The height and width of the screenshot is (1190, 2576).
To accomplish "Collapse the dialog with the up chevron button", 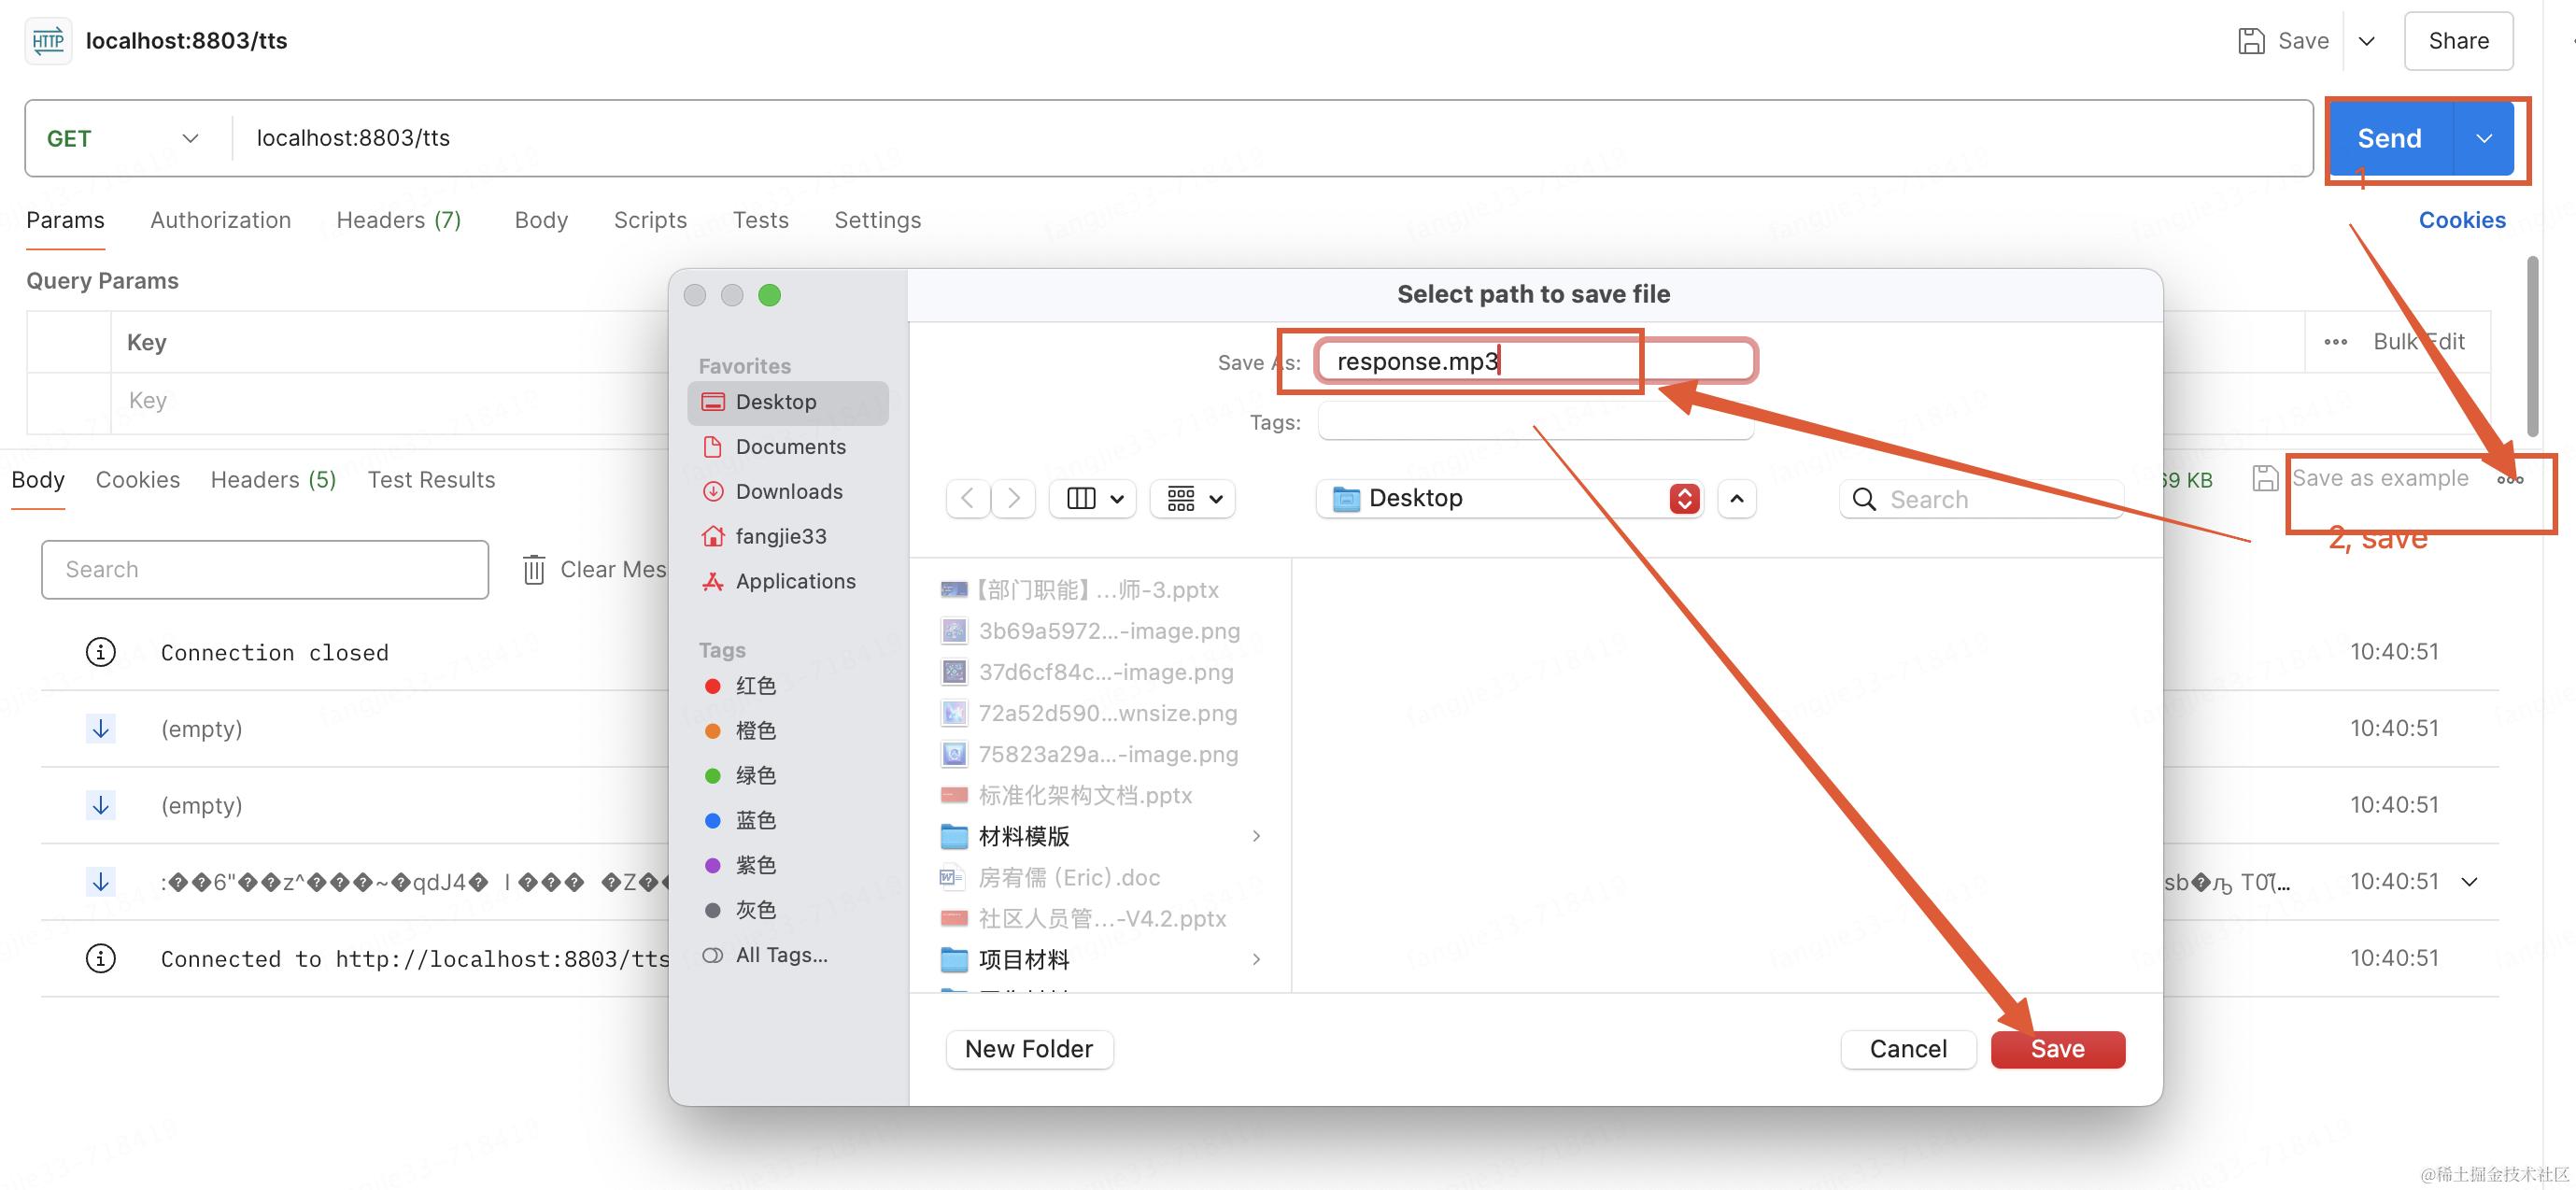I will click(1736, 498).
